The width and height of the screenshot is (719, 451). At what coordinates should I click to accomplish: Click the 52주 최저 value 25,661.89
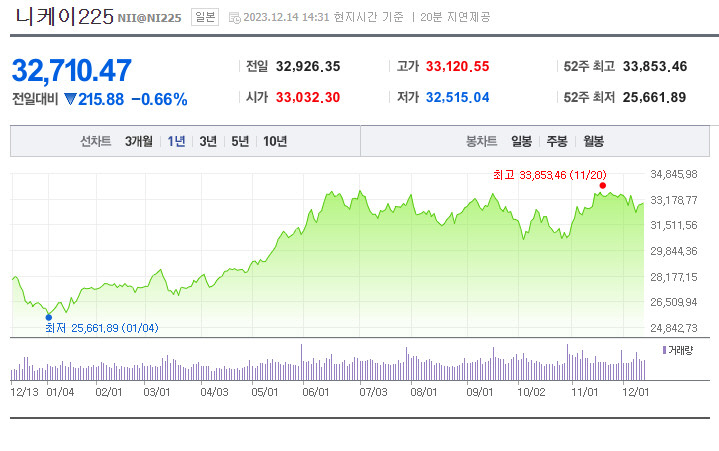654,98
